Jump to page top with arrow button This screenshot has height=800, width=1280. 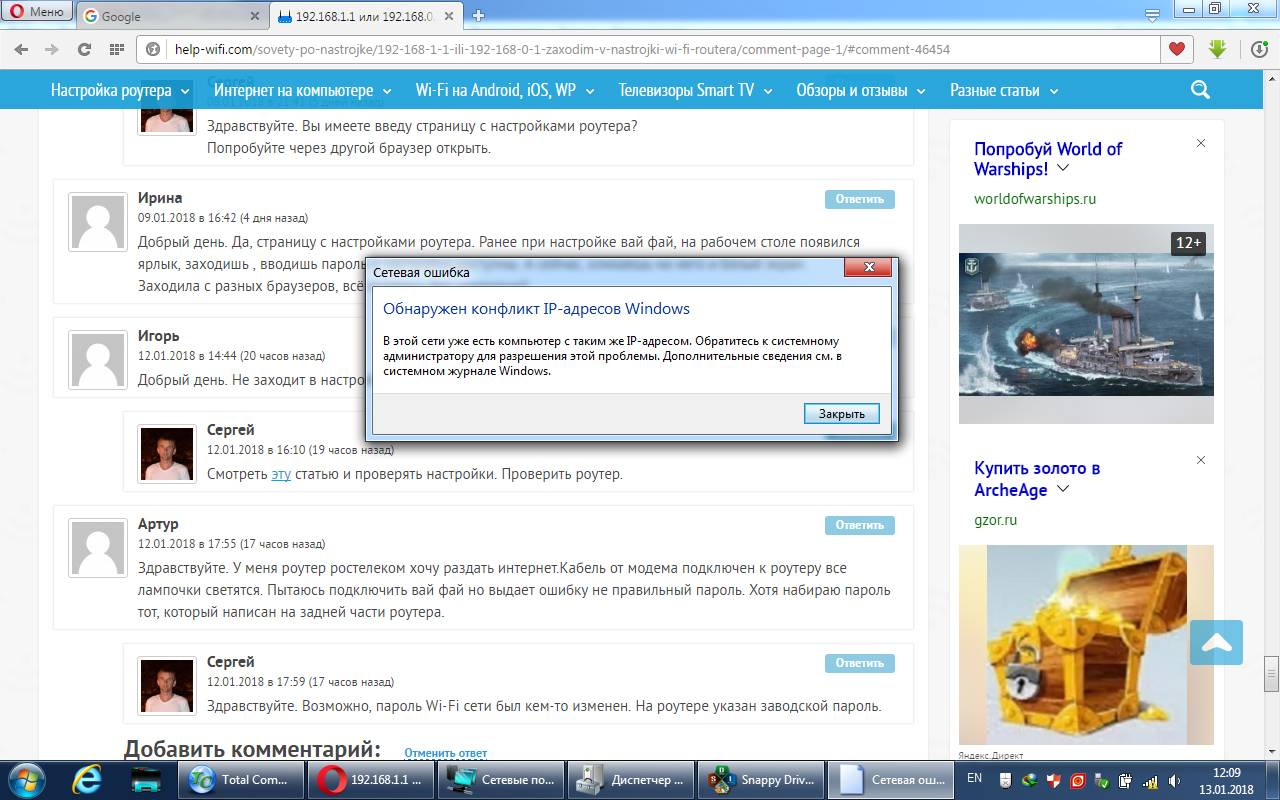(1216, 643)
